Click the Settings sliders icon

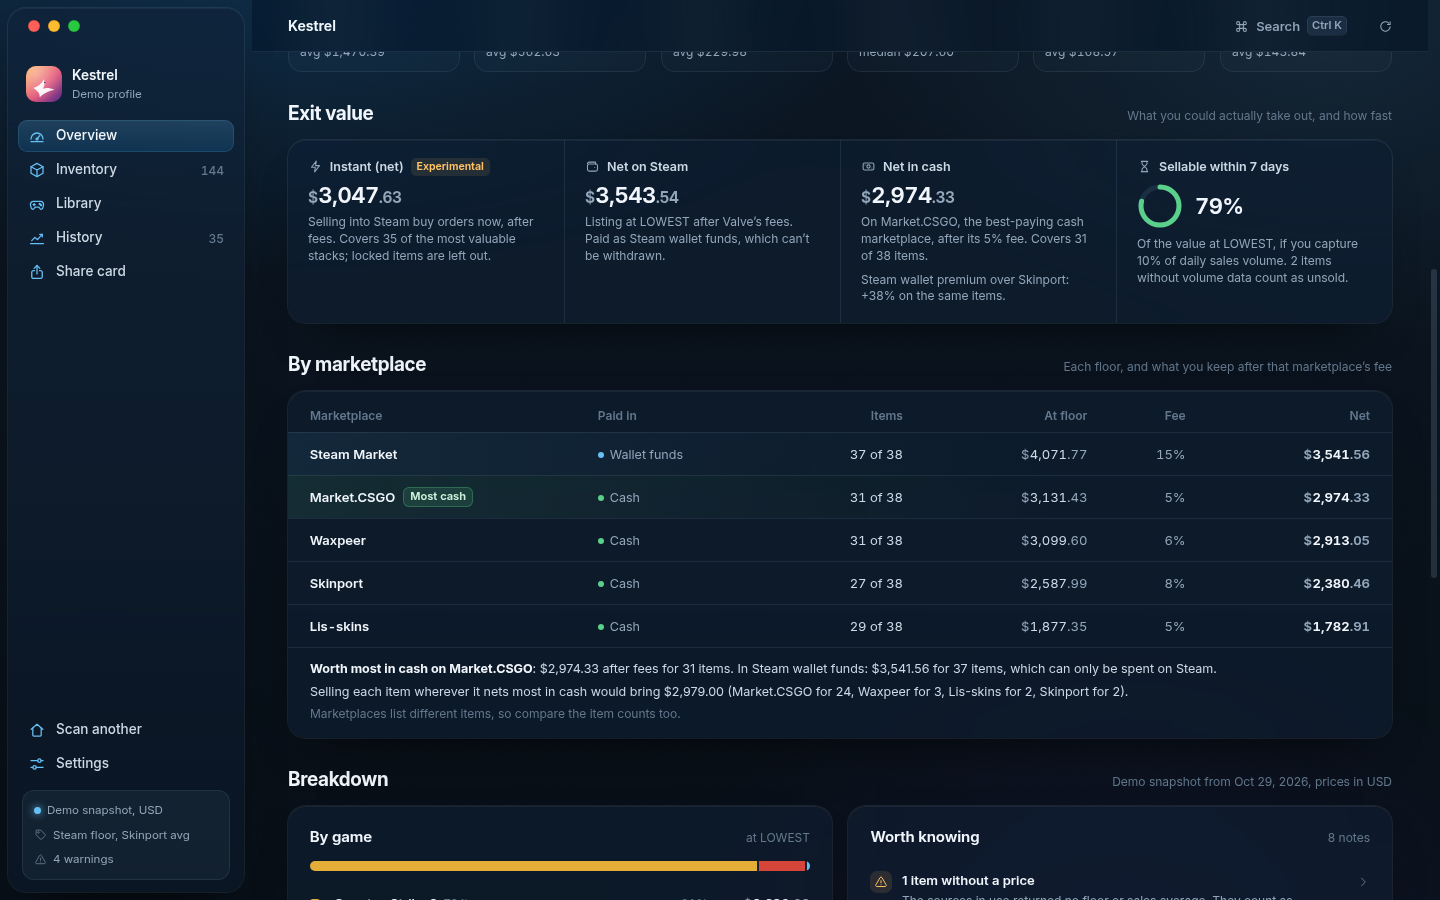pyautogui.click(x=37, y=764)
